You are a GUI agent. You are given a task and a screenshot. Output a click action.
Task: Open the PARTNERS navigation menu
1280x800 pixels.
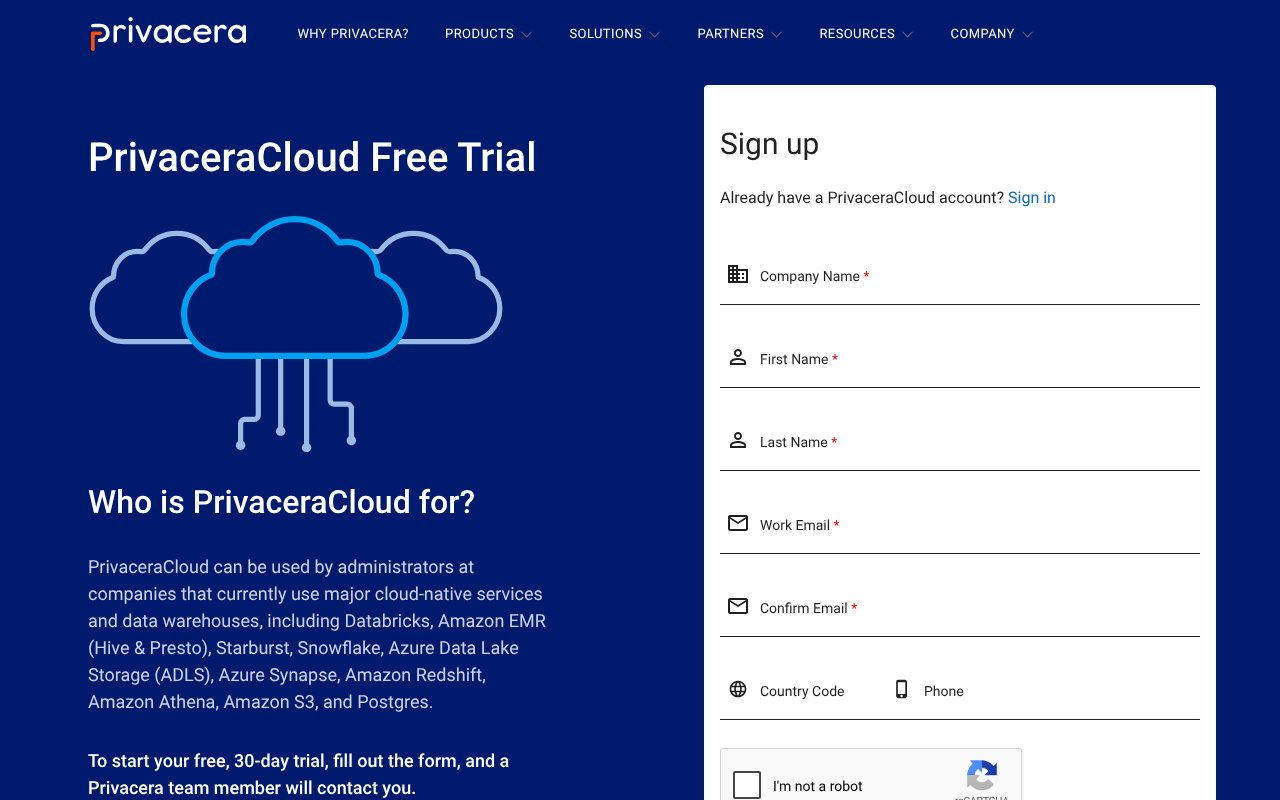point(739,33)
